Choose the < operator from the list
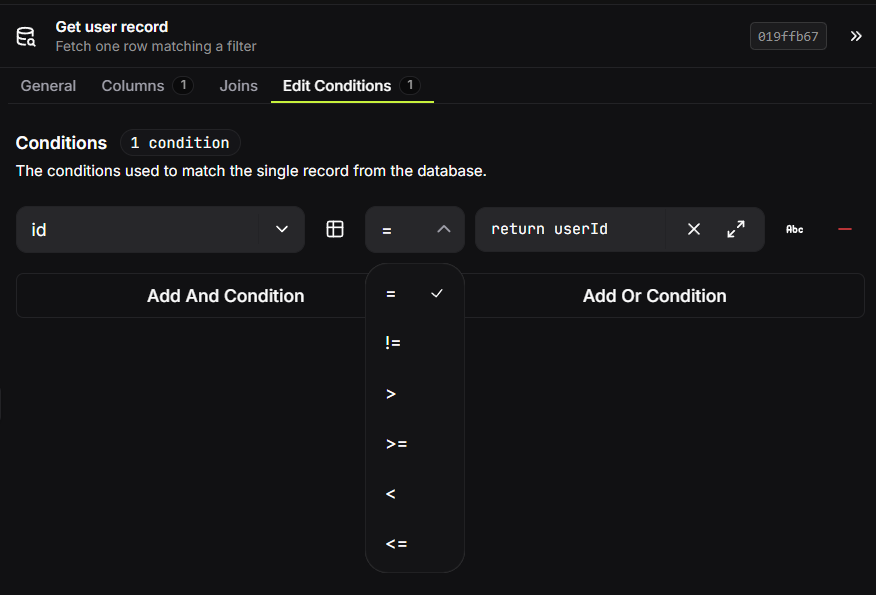Screen dimensions: 876x595 [x=415, y=494]
